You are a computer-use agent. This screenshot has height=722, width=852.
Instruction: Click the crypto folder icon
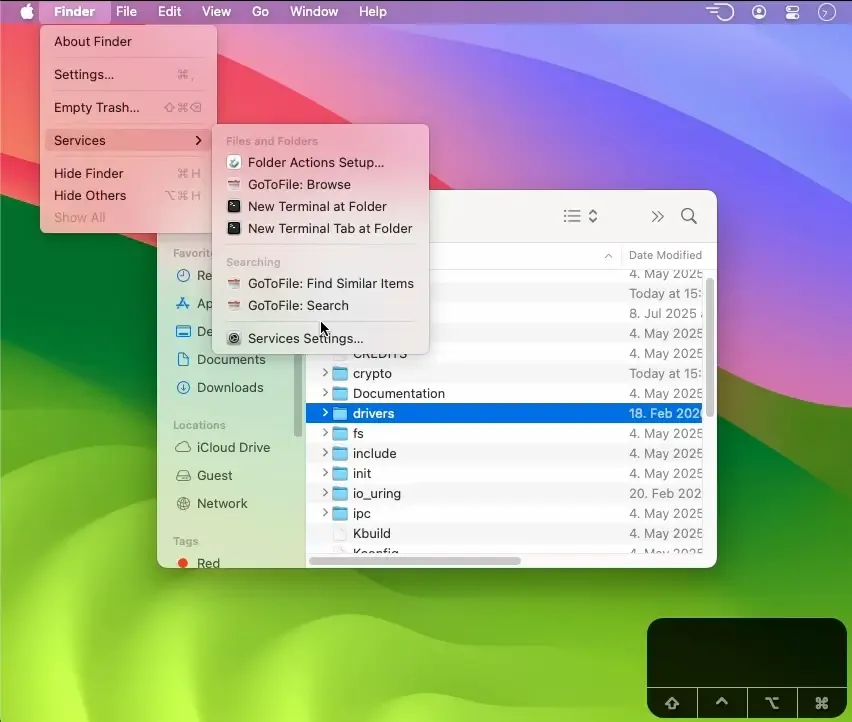tap(340, 374)
